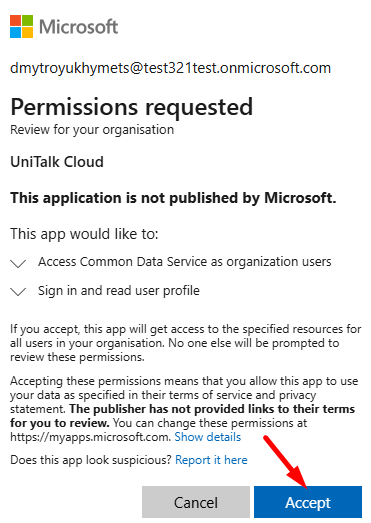The height and width of the screenshot is (523, 371).
Task: Select the dmytroyukhymets account email address
Action: 170,68
